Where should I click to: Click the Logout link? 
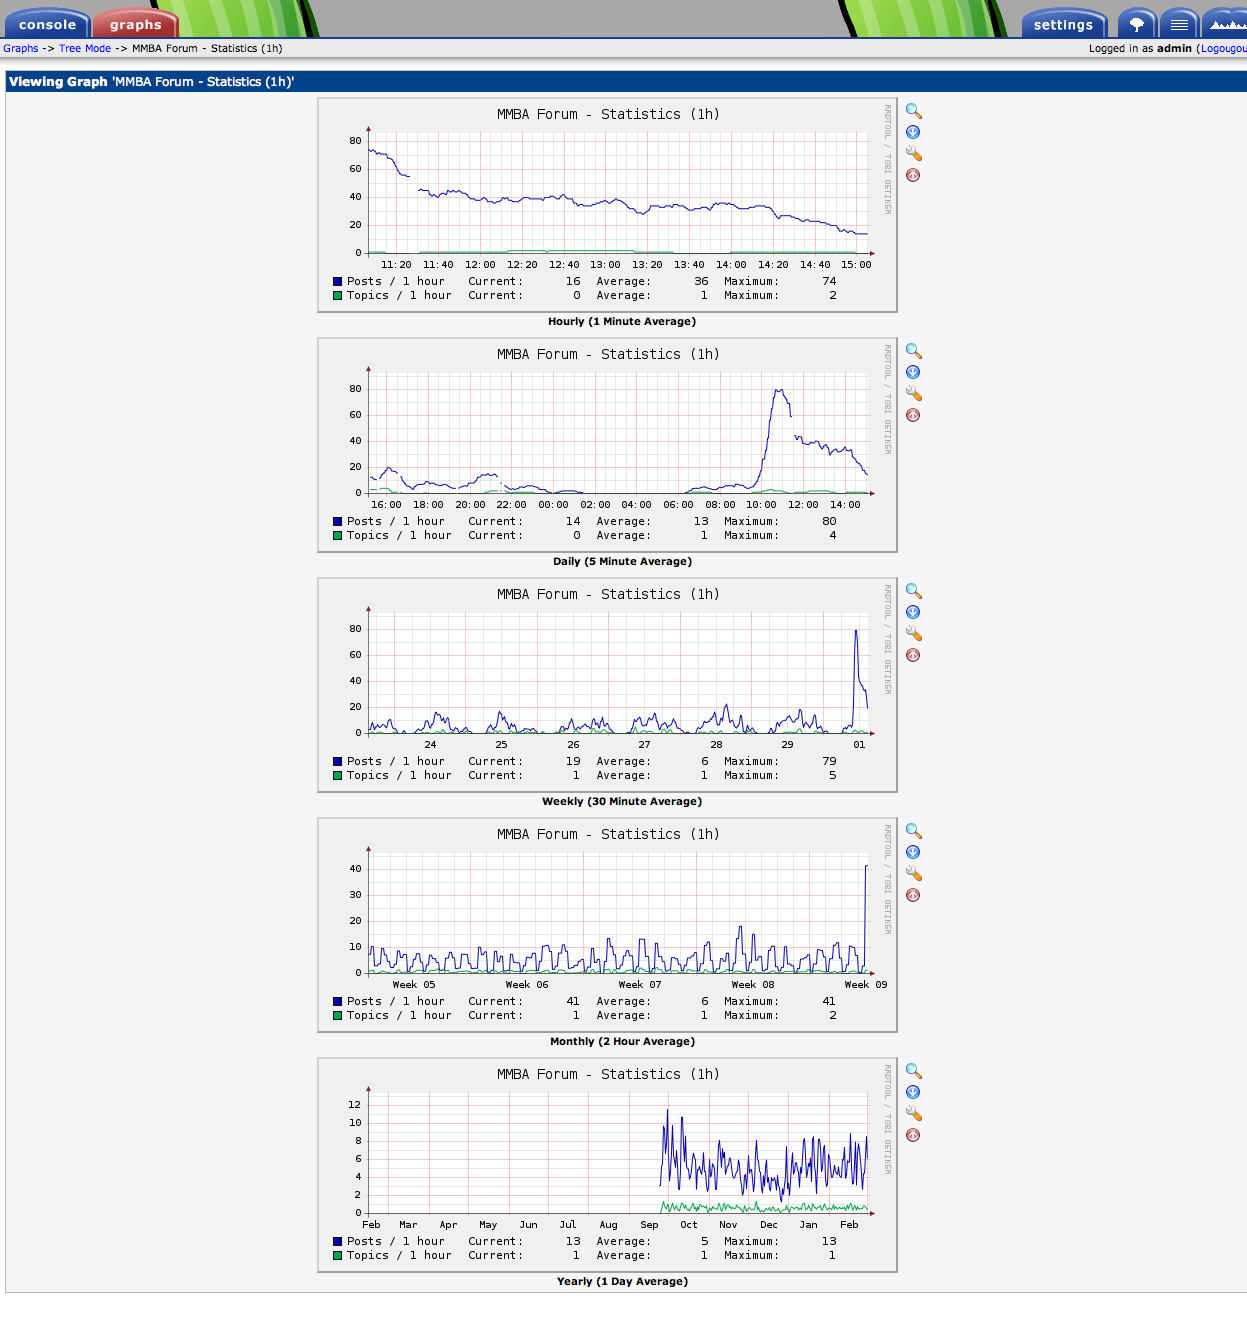click(x=1223, y=48)
